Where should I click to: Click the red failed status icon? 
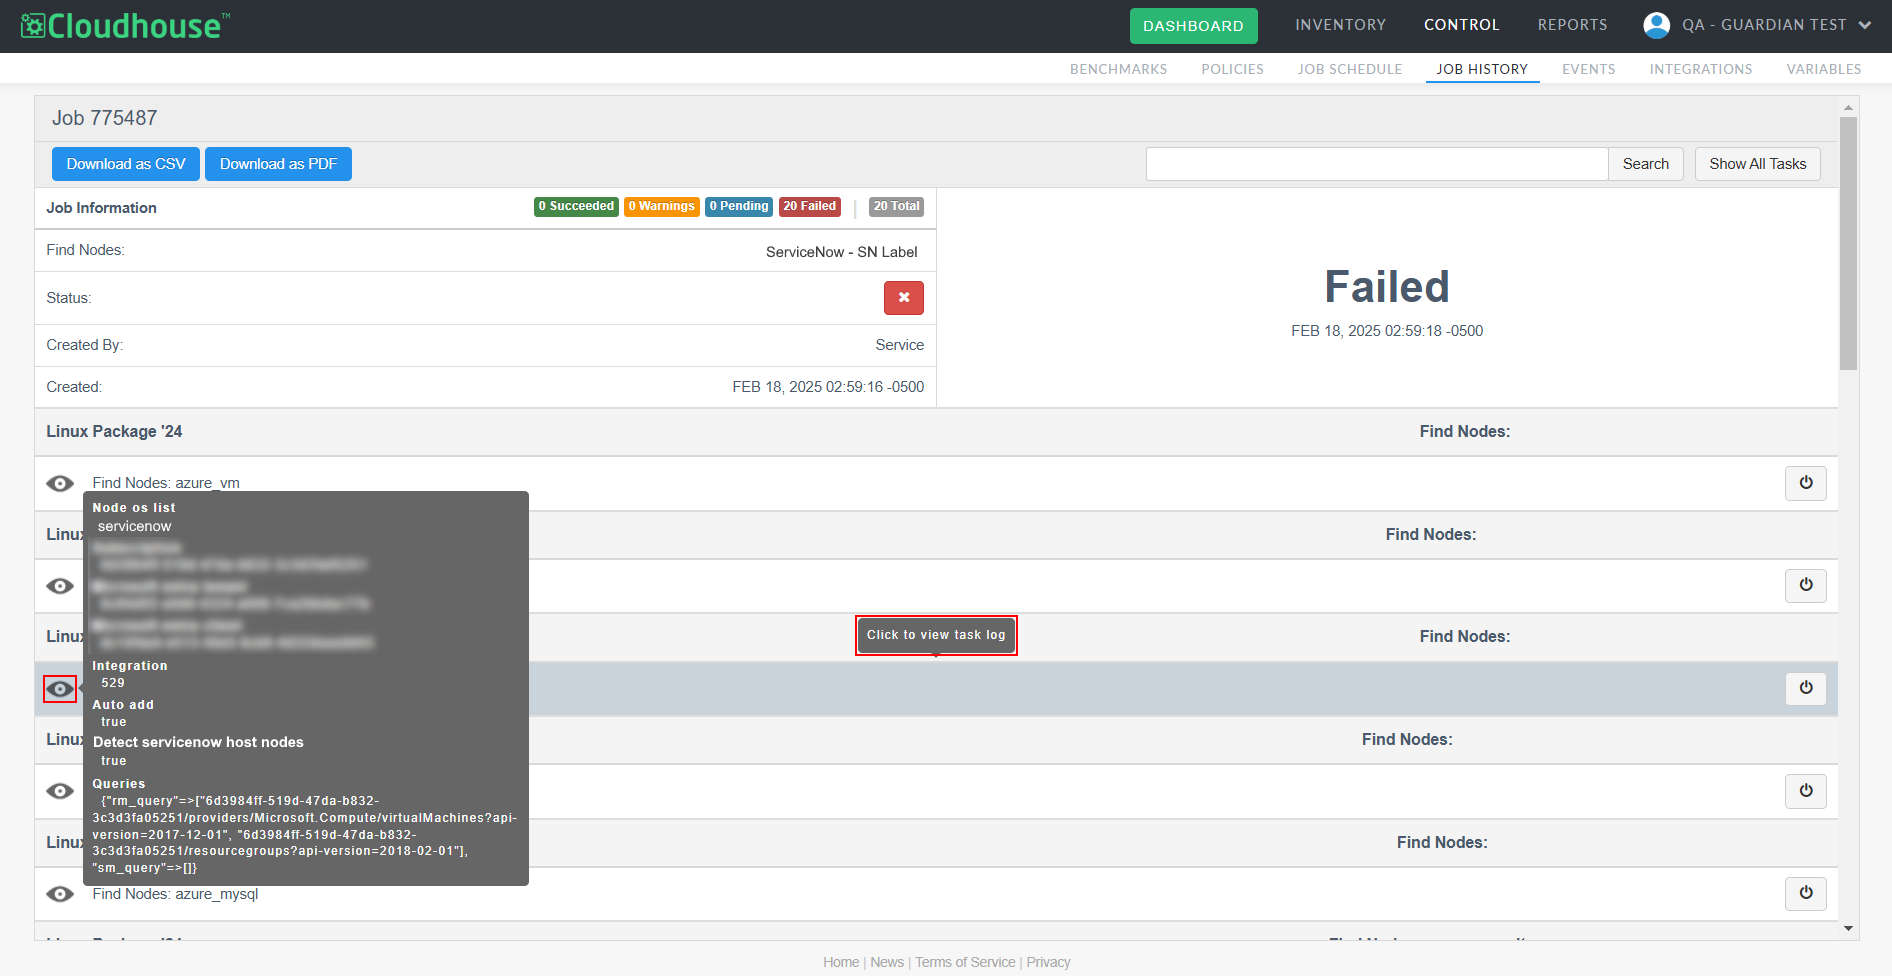(903, 298)
